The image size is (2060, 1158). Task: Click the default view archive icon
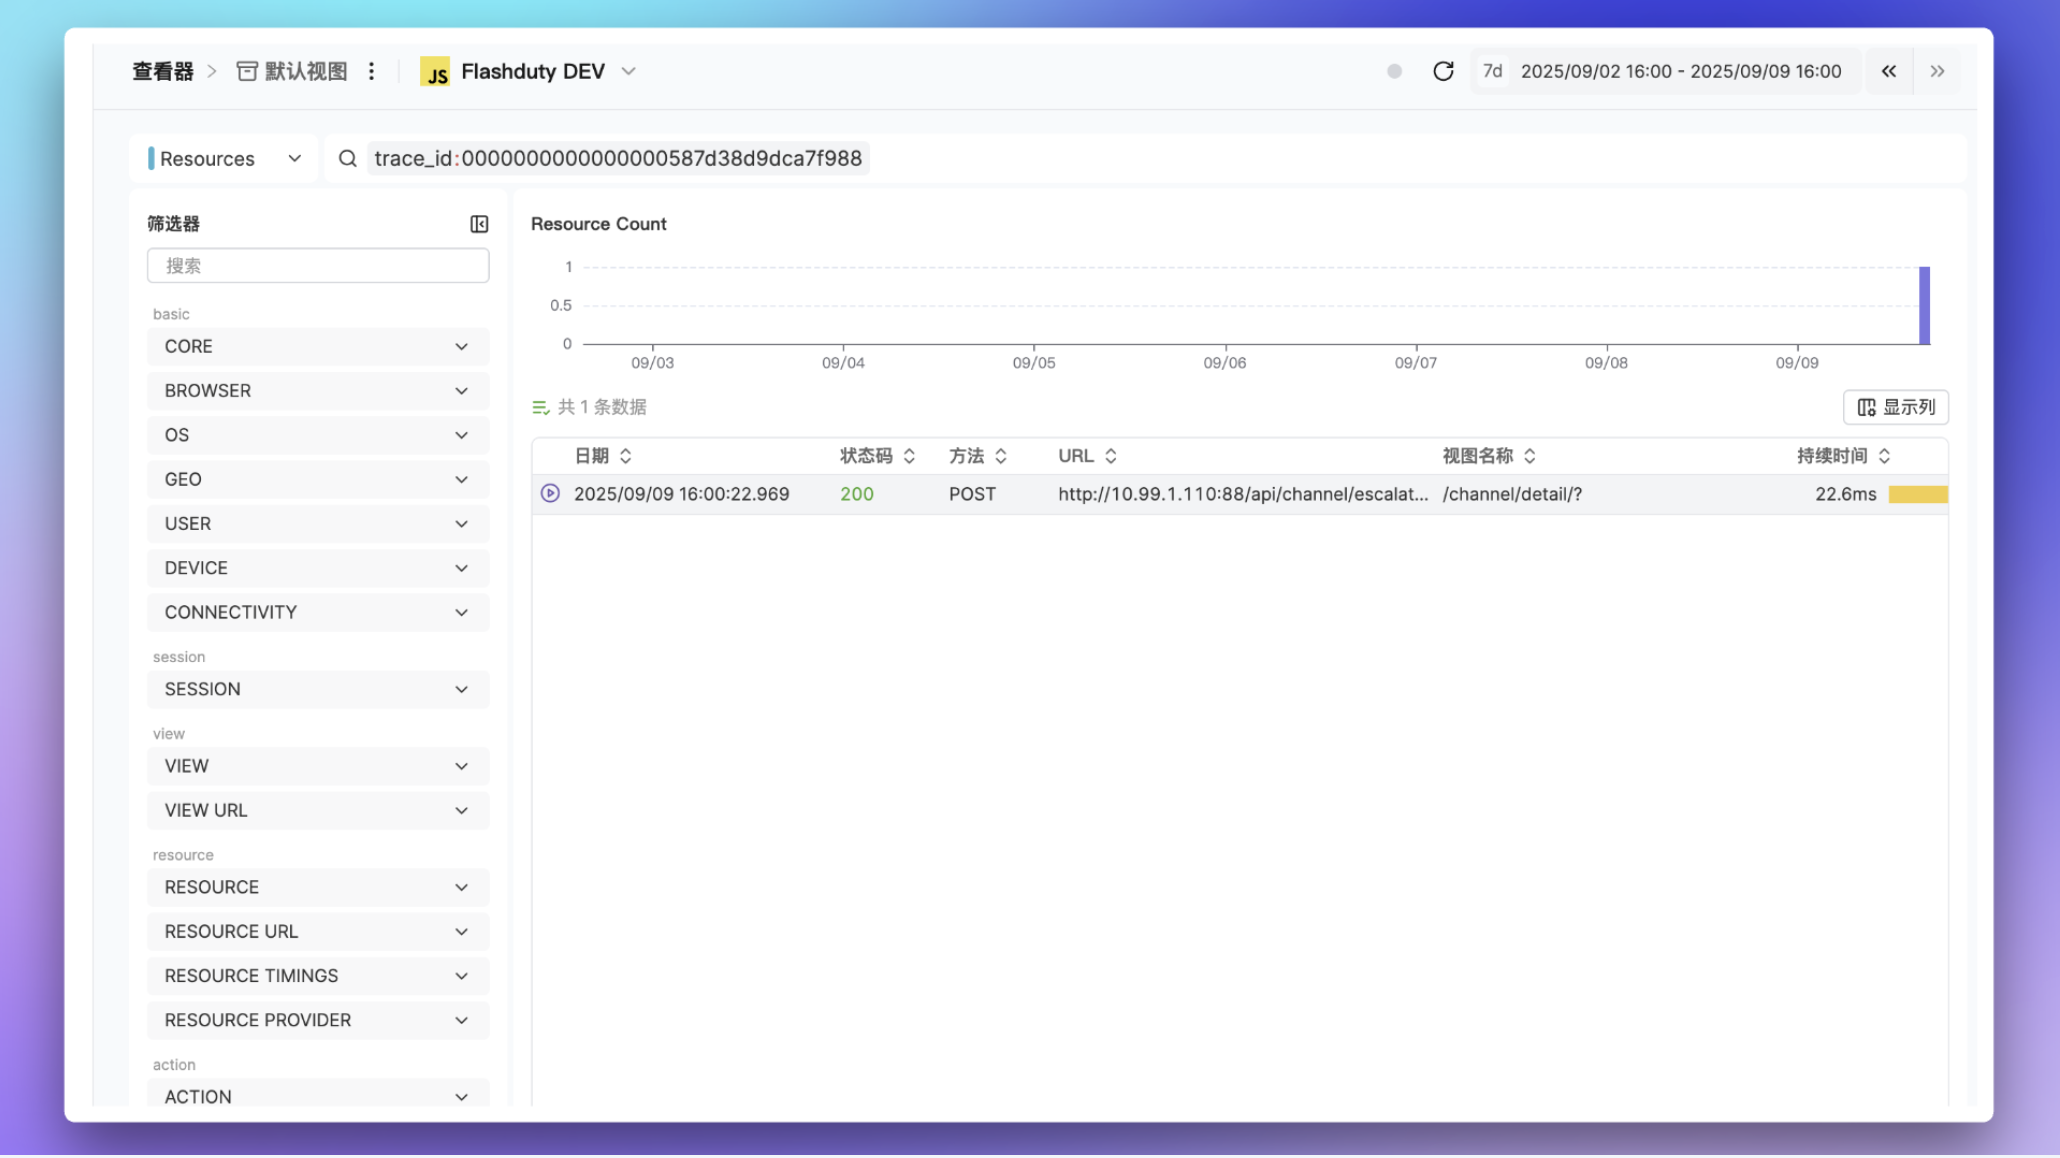(246, 71)
